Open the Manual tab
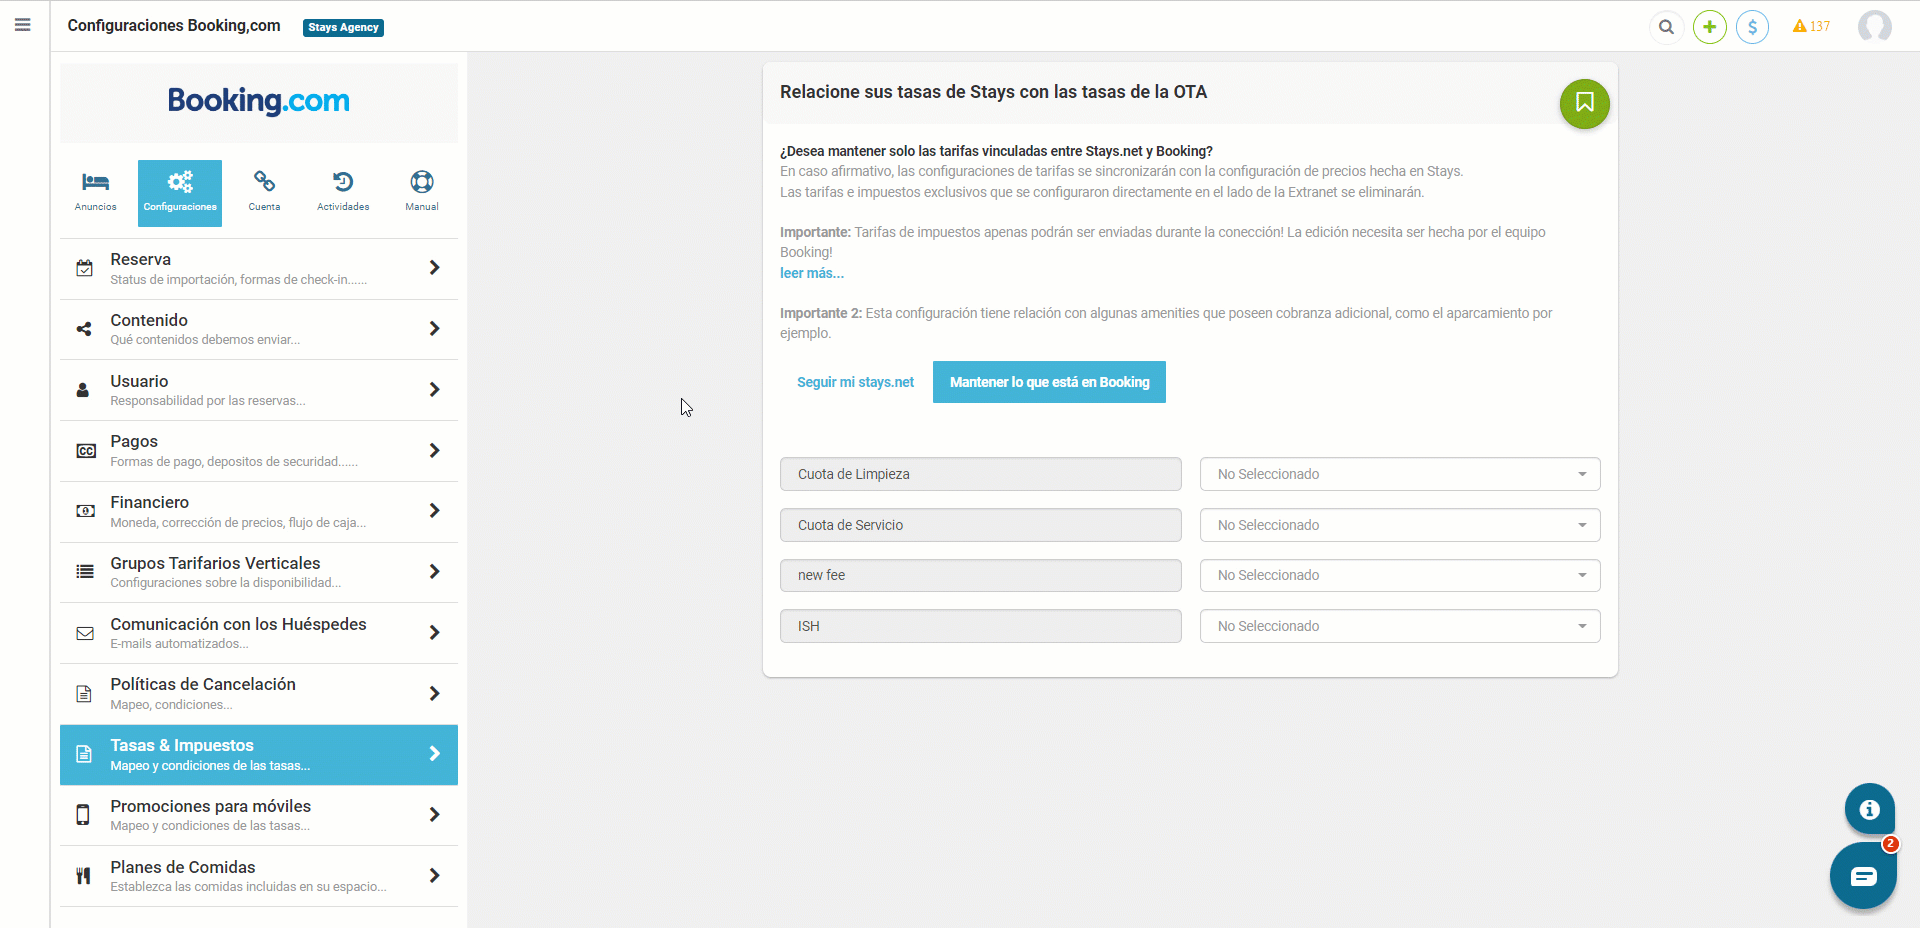1920x928 pixels. click(422, 193)
